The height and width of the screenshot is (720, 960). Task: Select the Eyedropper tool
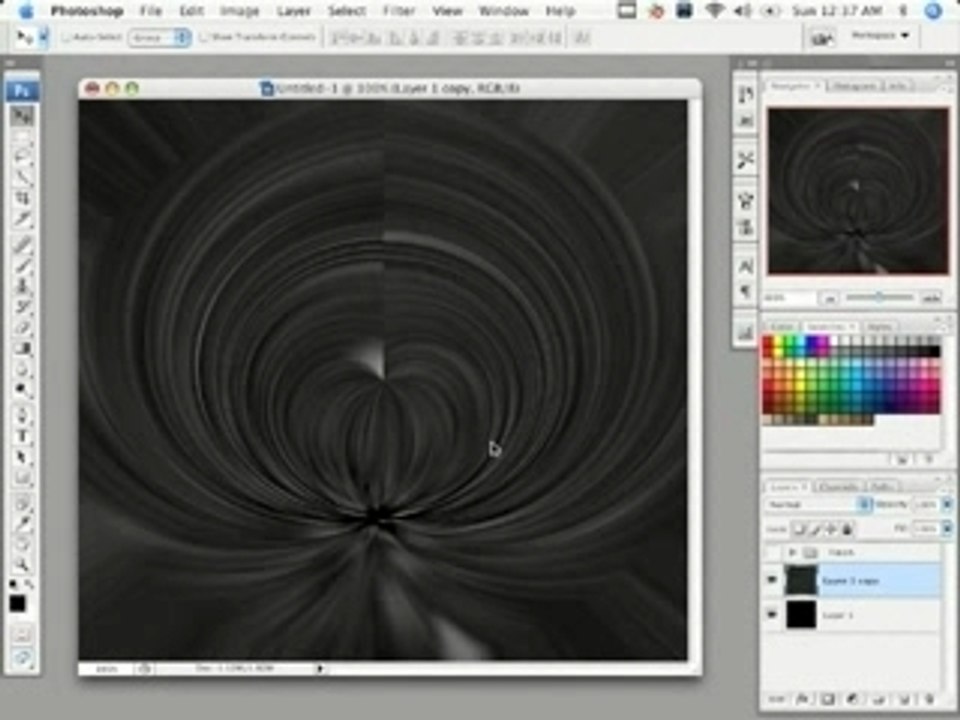tap(23, 523)
